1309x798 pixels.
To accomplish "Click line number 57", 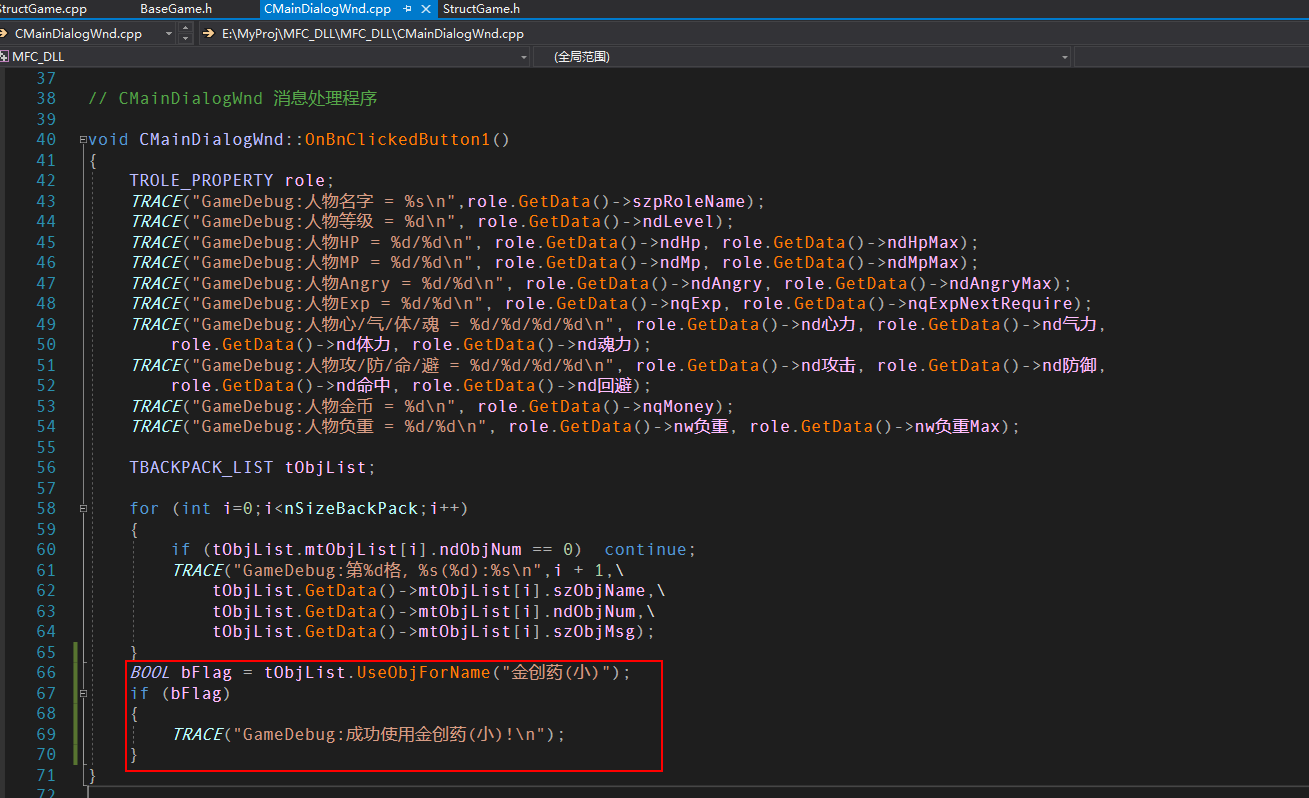I will 46,488.
